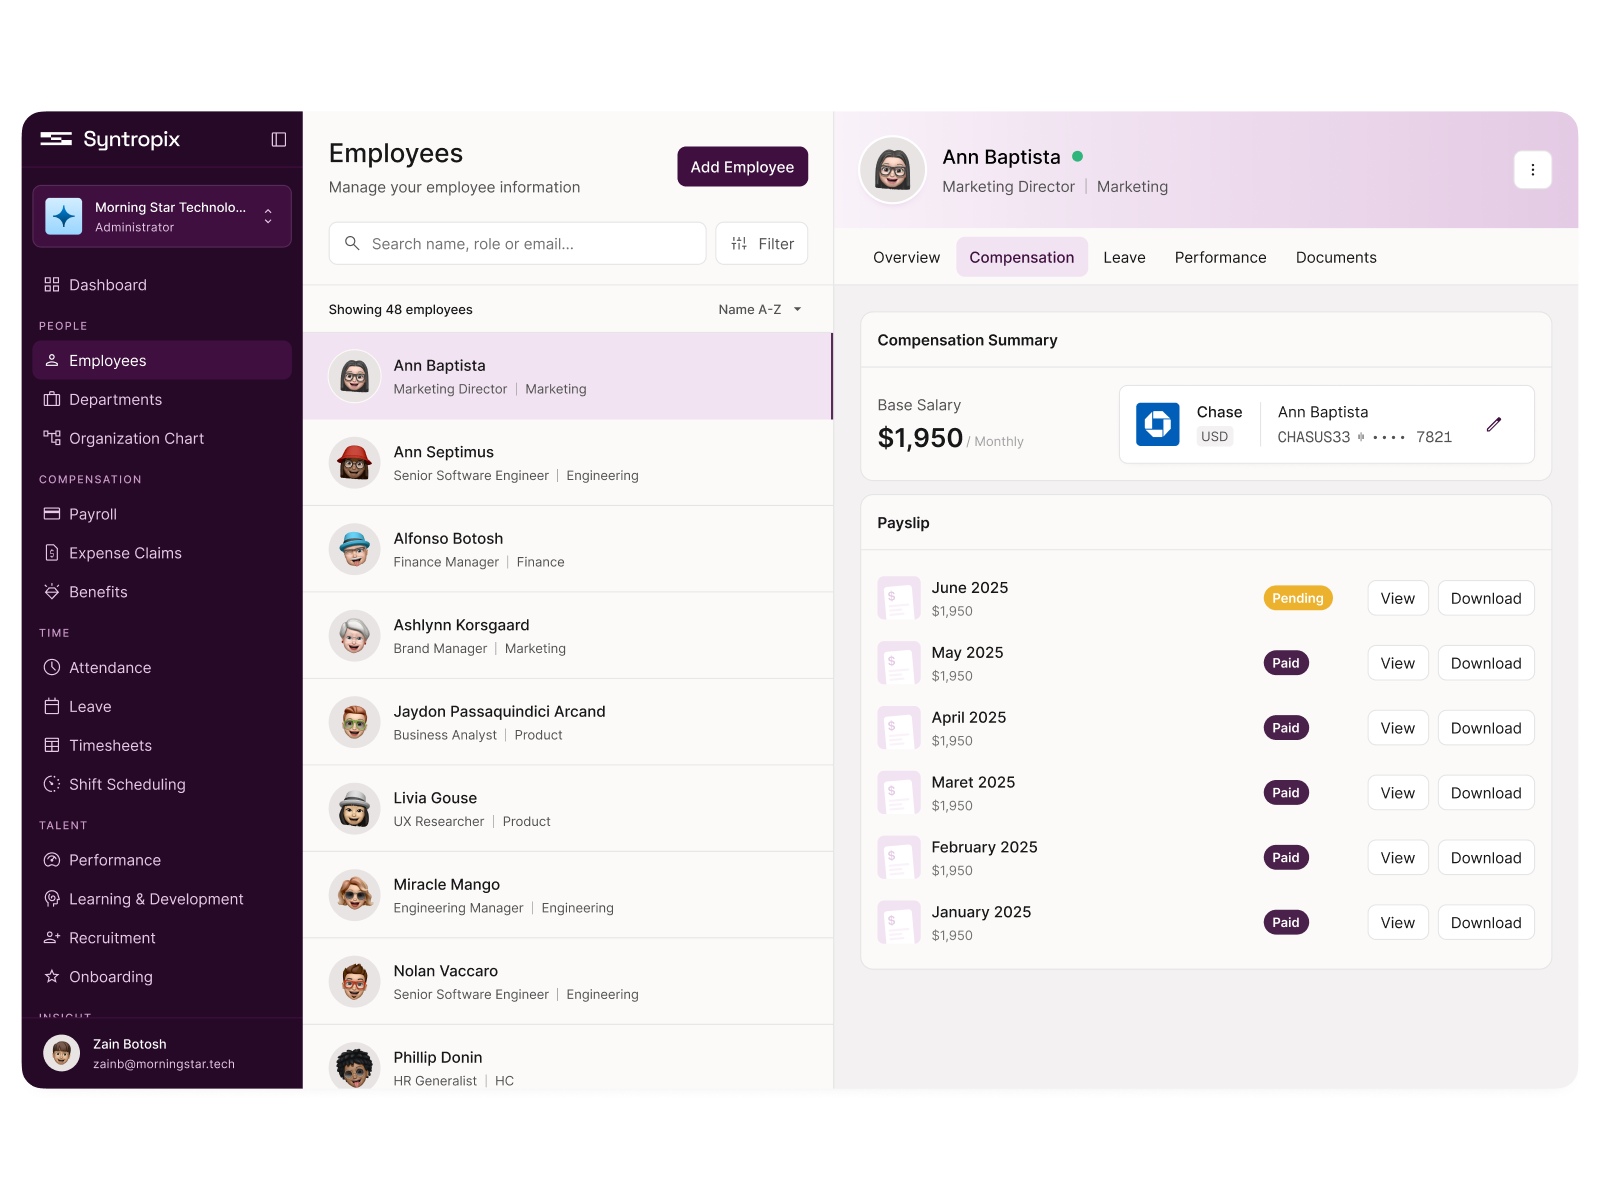Click Livia Gouse's avatar thumbnail
The height and width of the screenshot is (1200, 1600).
tap(355, 809)
